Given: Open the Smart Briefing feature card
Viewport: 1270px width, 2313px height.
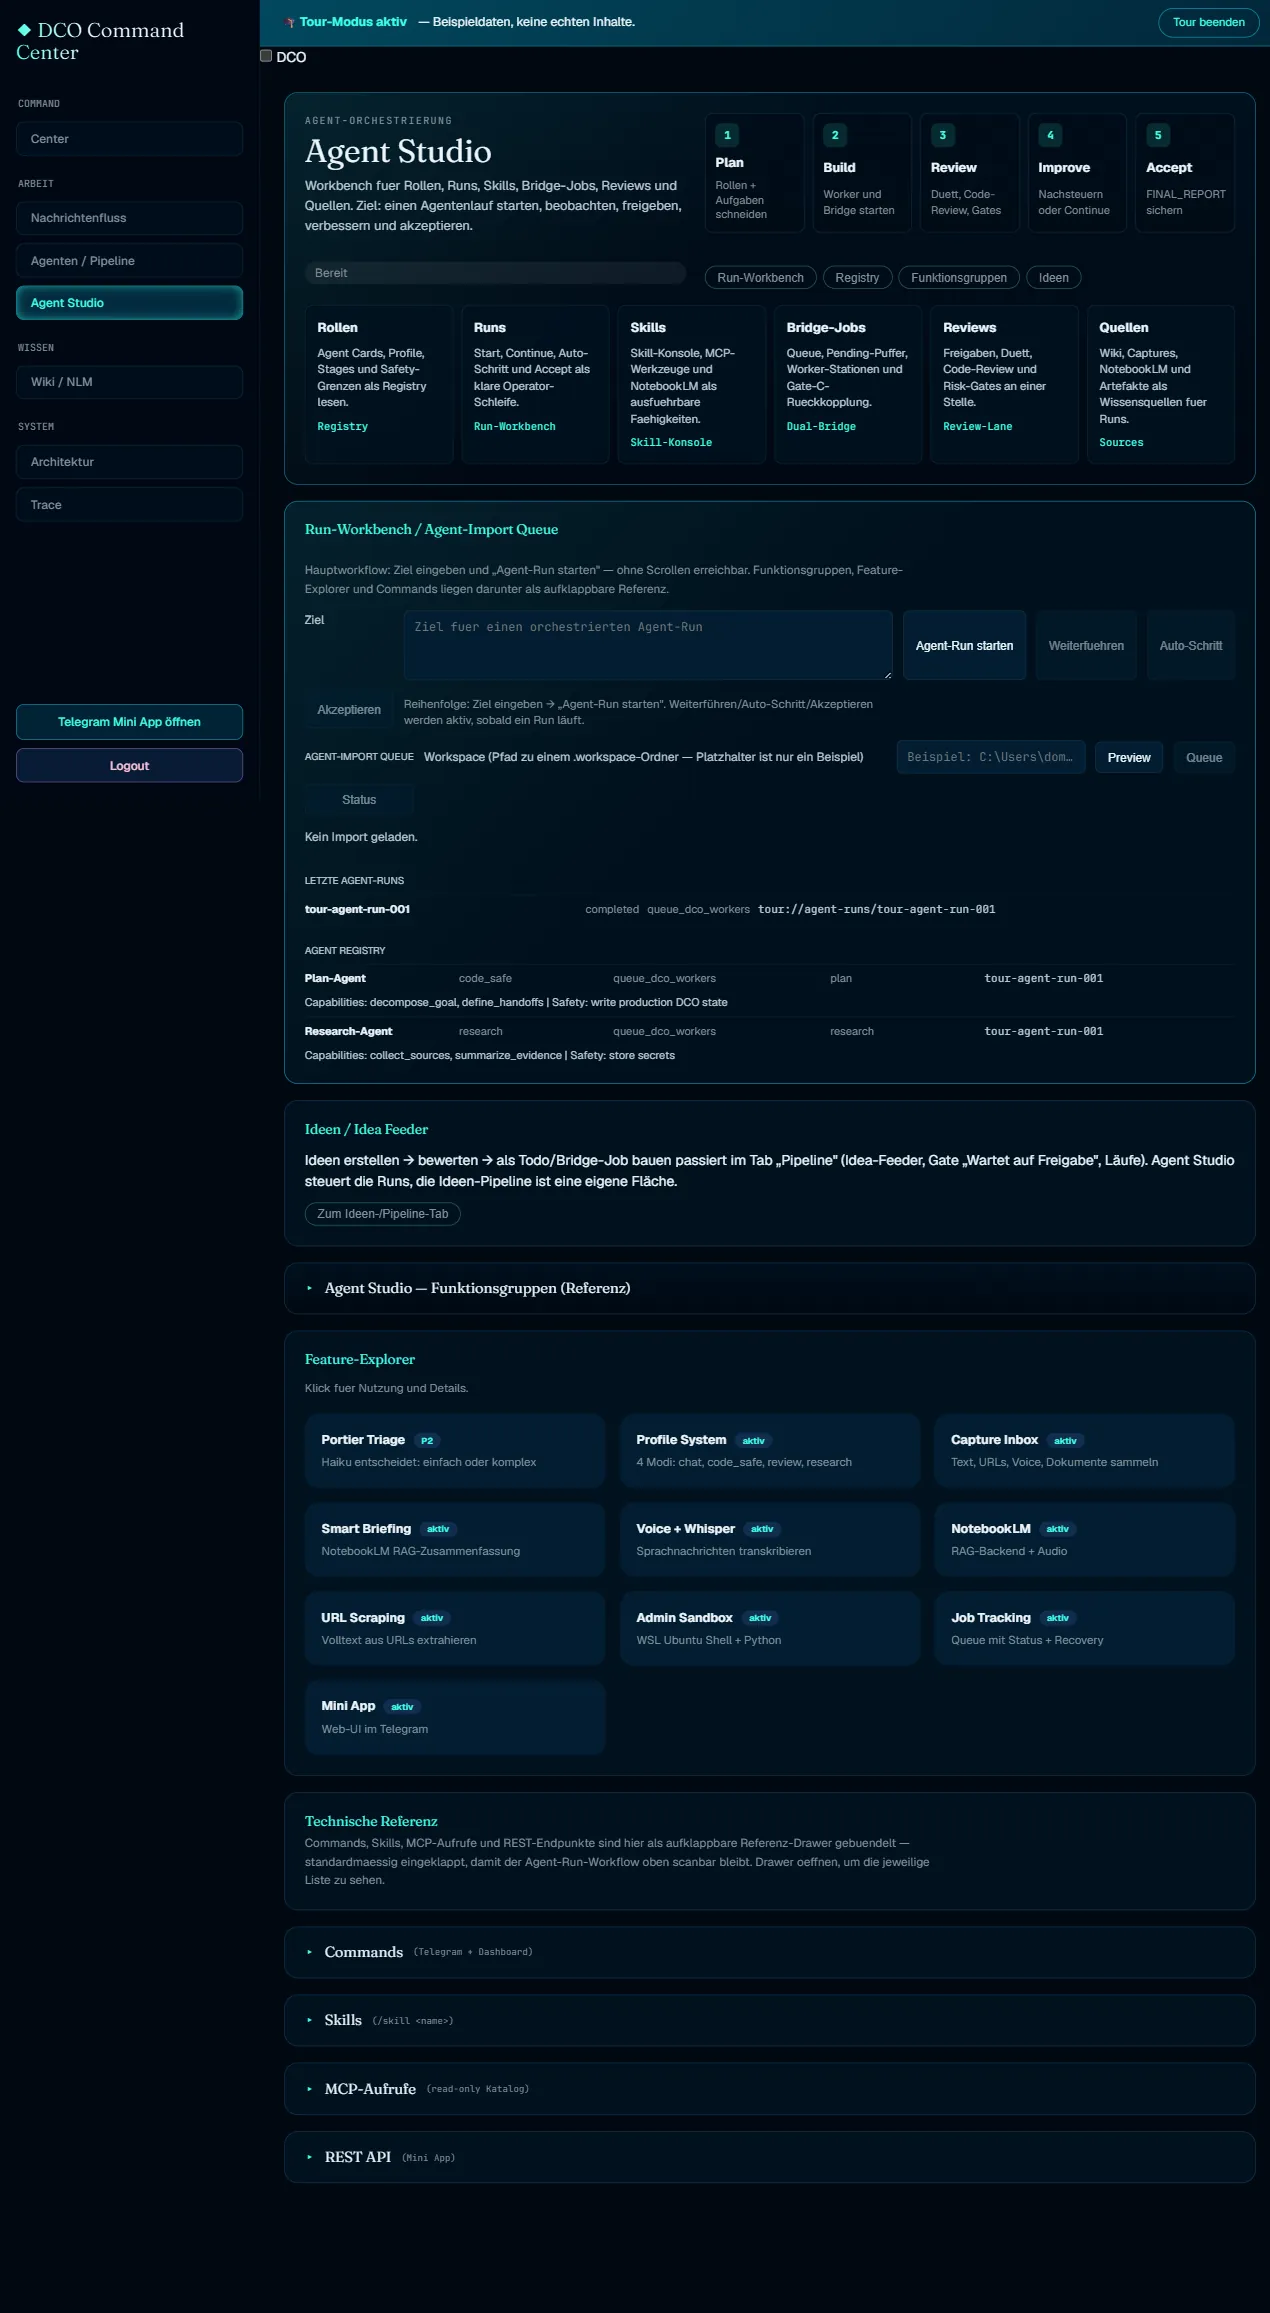Looking at the screenshot, I should [x=455, y=1540].
